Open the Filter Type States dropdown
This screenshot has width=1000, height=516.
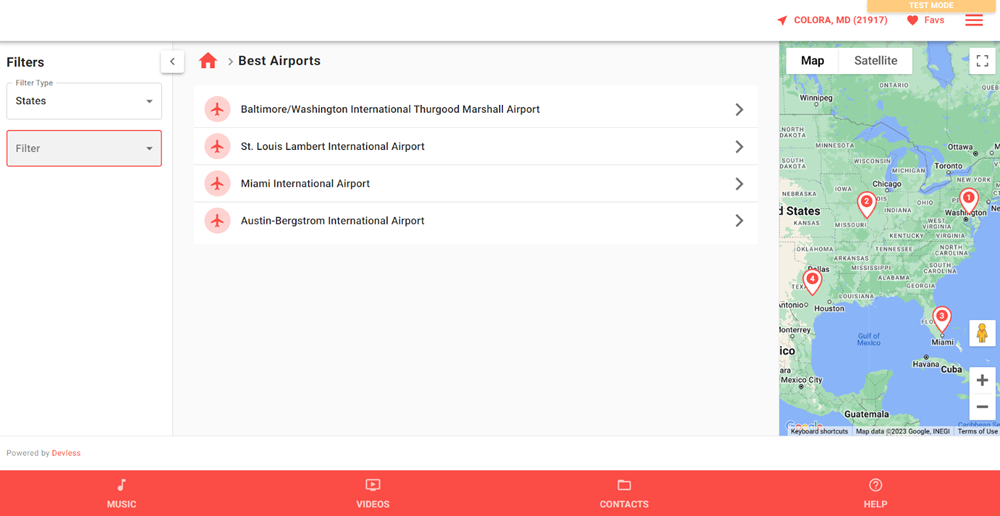click(84, 101)
